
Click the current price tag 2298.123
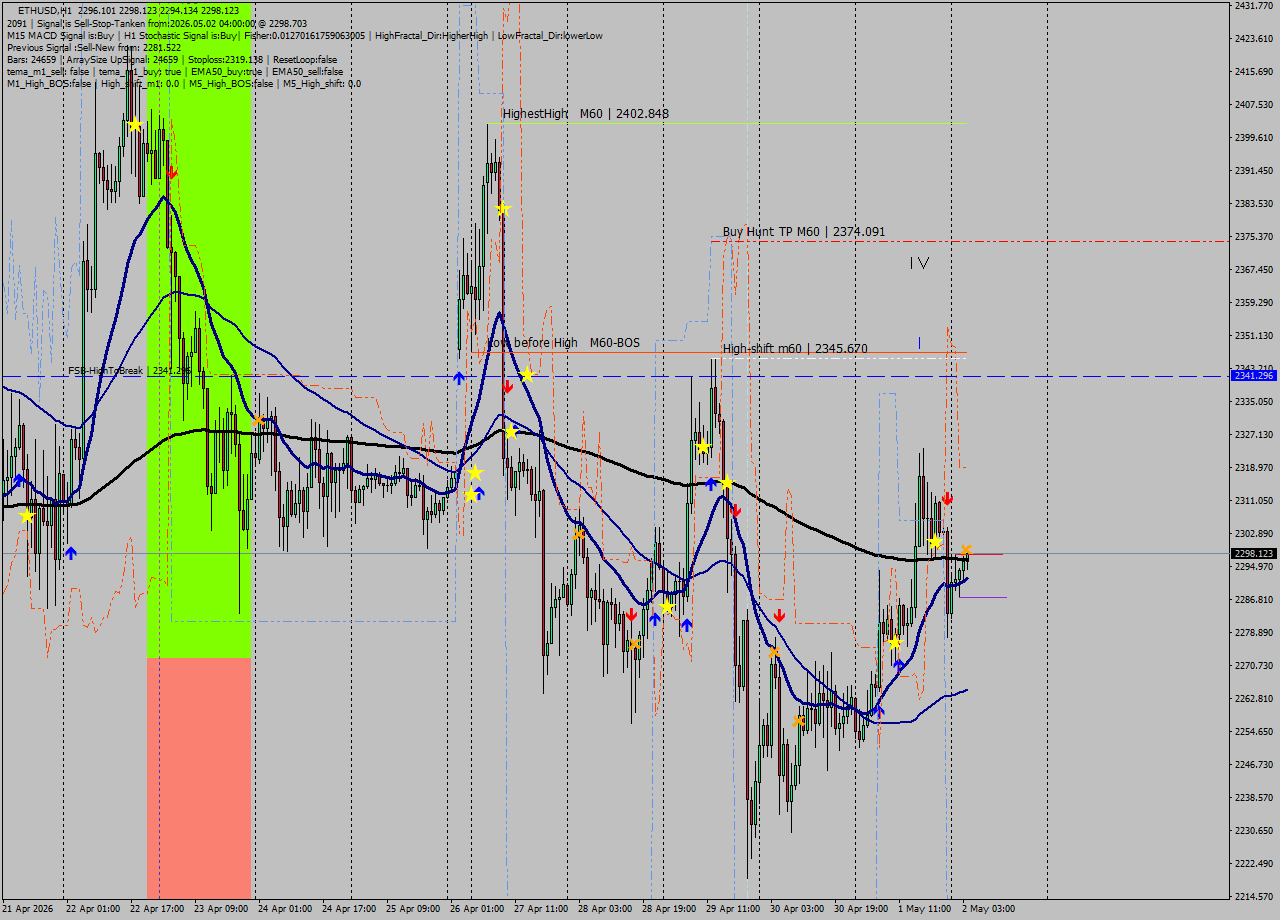(x=1254, y=554)
